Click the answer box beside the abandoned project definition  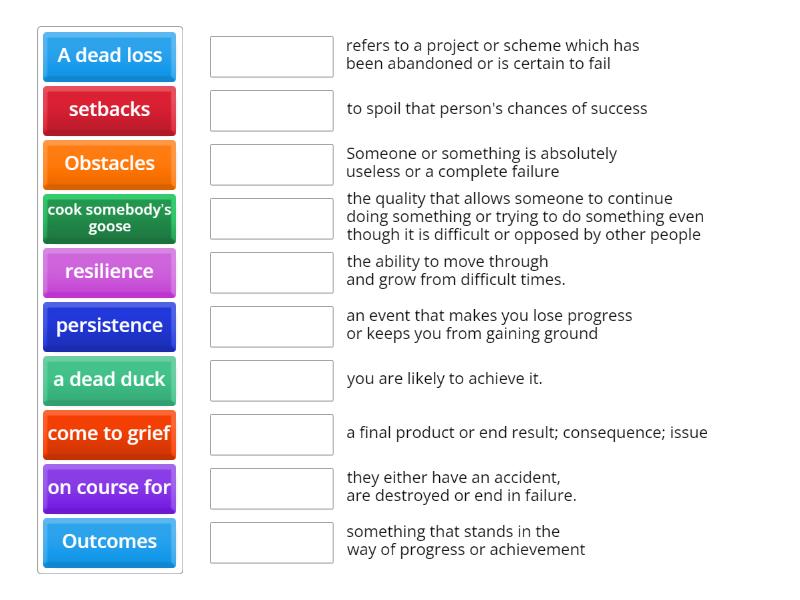(x=271, y=56)
